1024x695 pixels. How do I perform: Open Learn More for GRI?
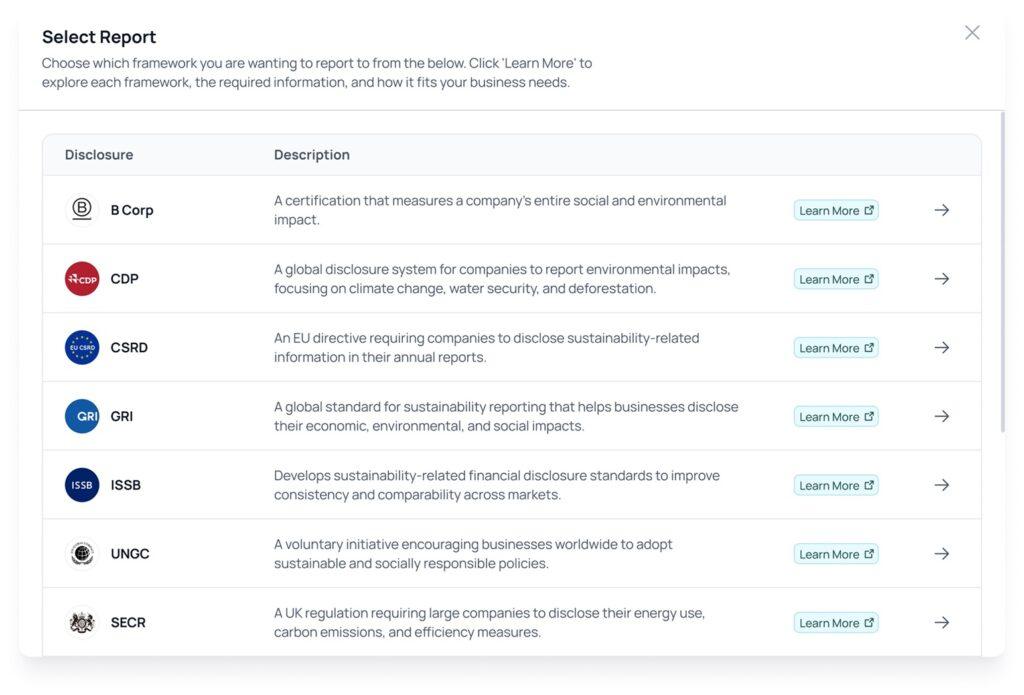click(x=836, y=417)
